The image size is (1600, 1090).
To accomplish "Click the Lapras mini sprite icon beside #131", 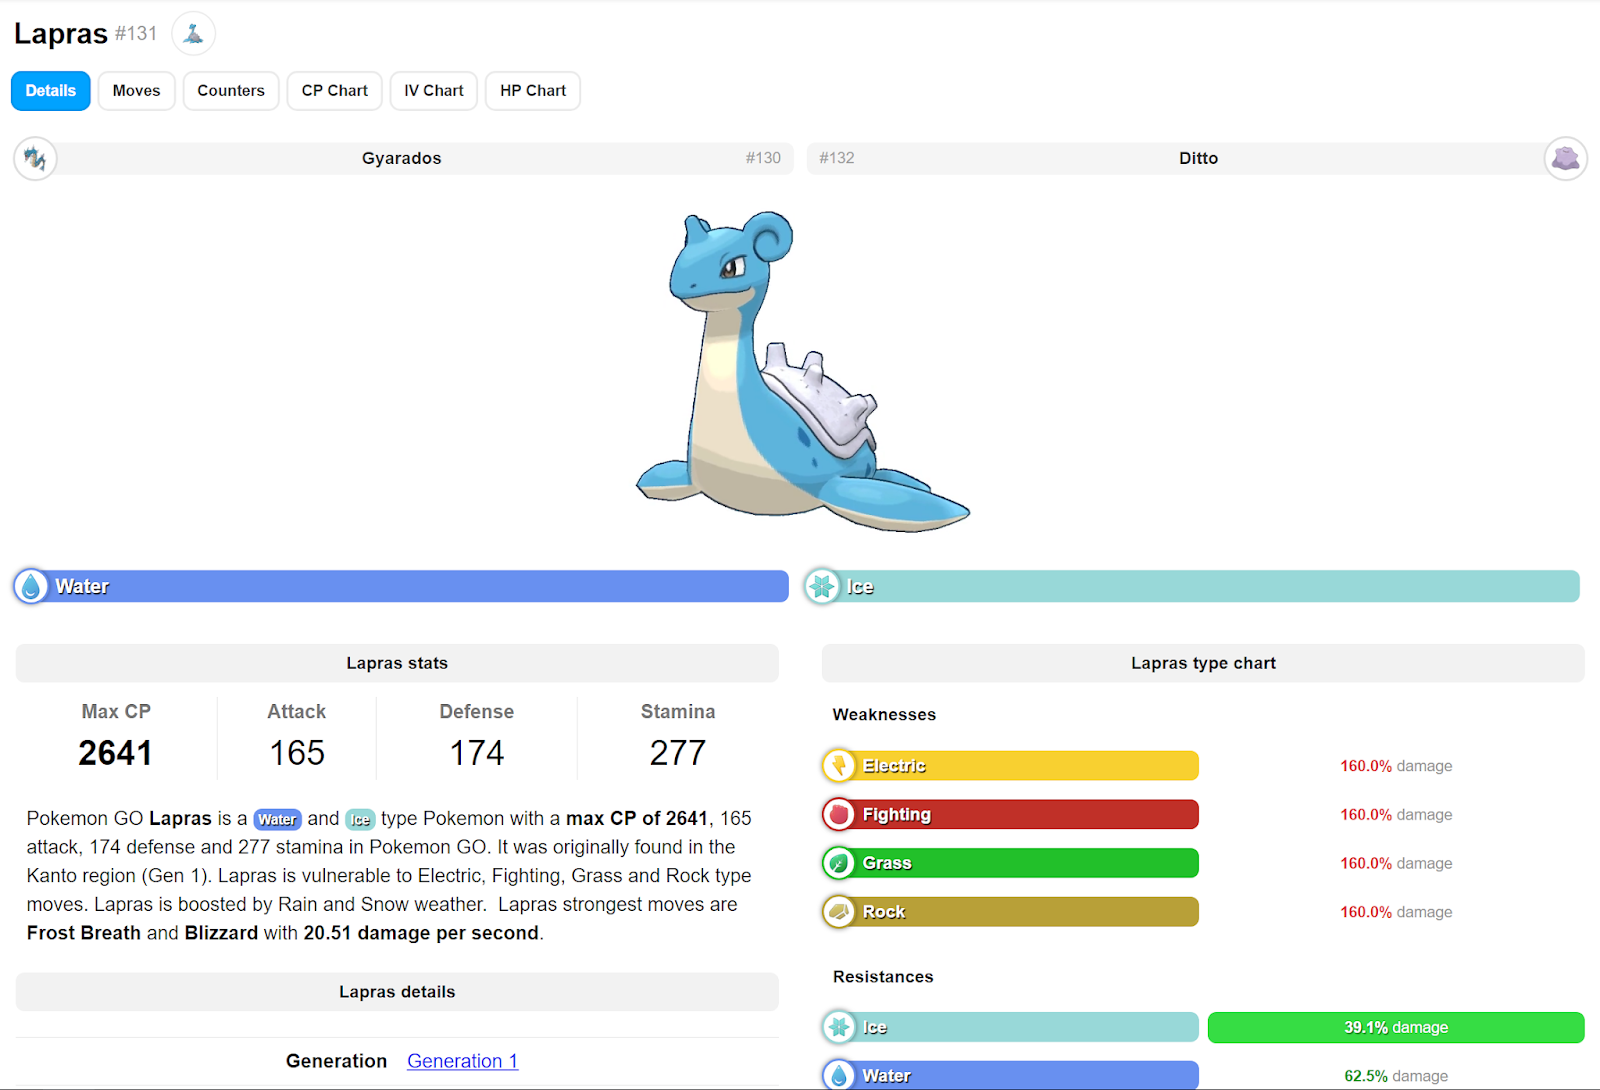I will (194, 34).
